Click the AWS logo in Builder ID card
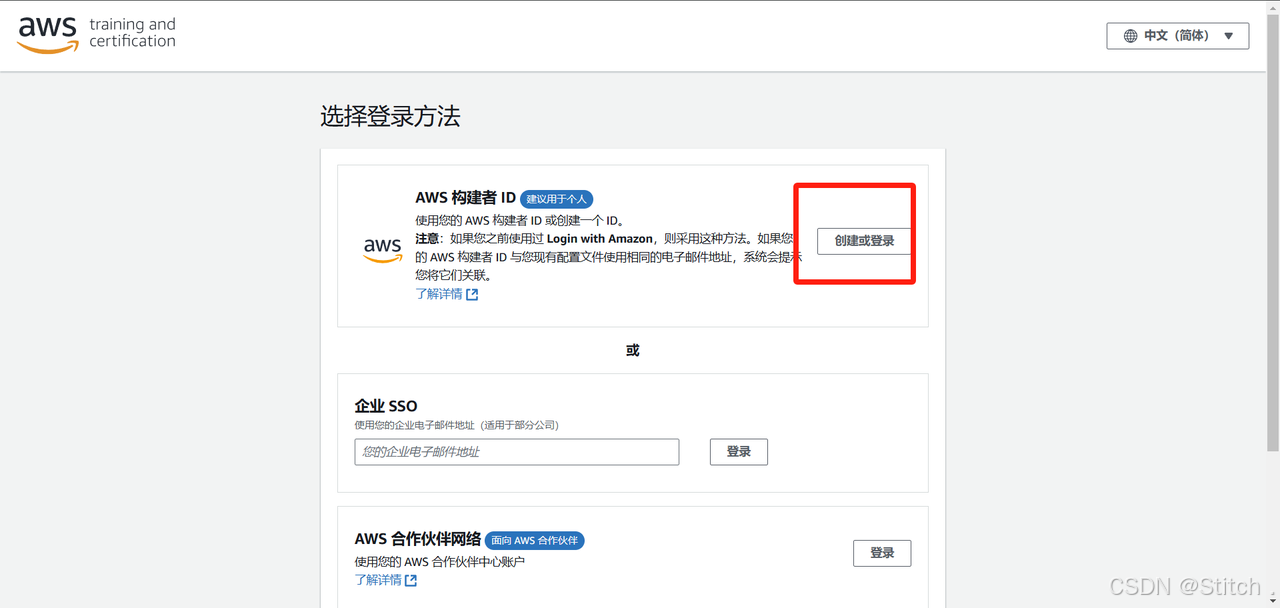Screen dimensions: 1280x608 coord(383,249)
